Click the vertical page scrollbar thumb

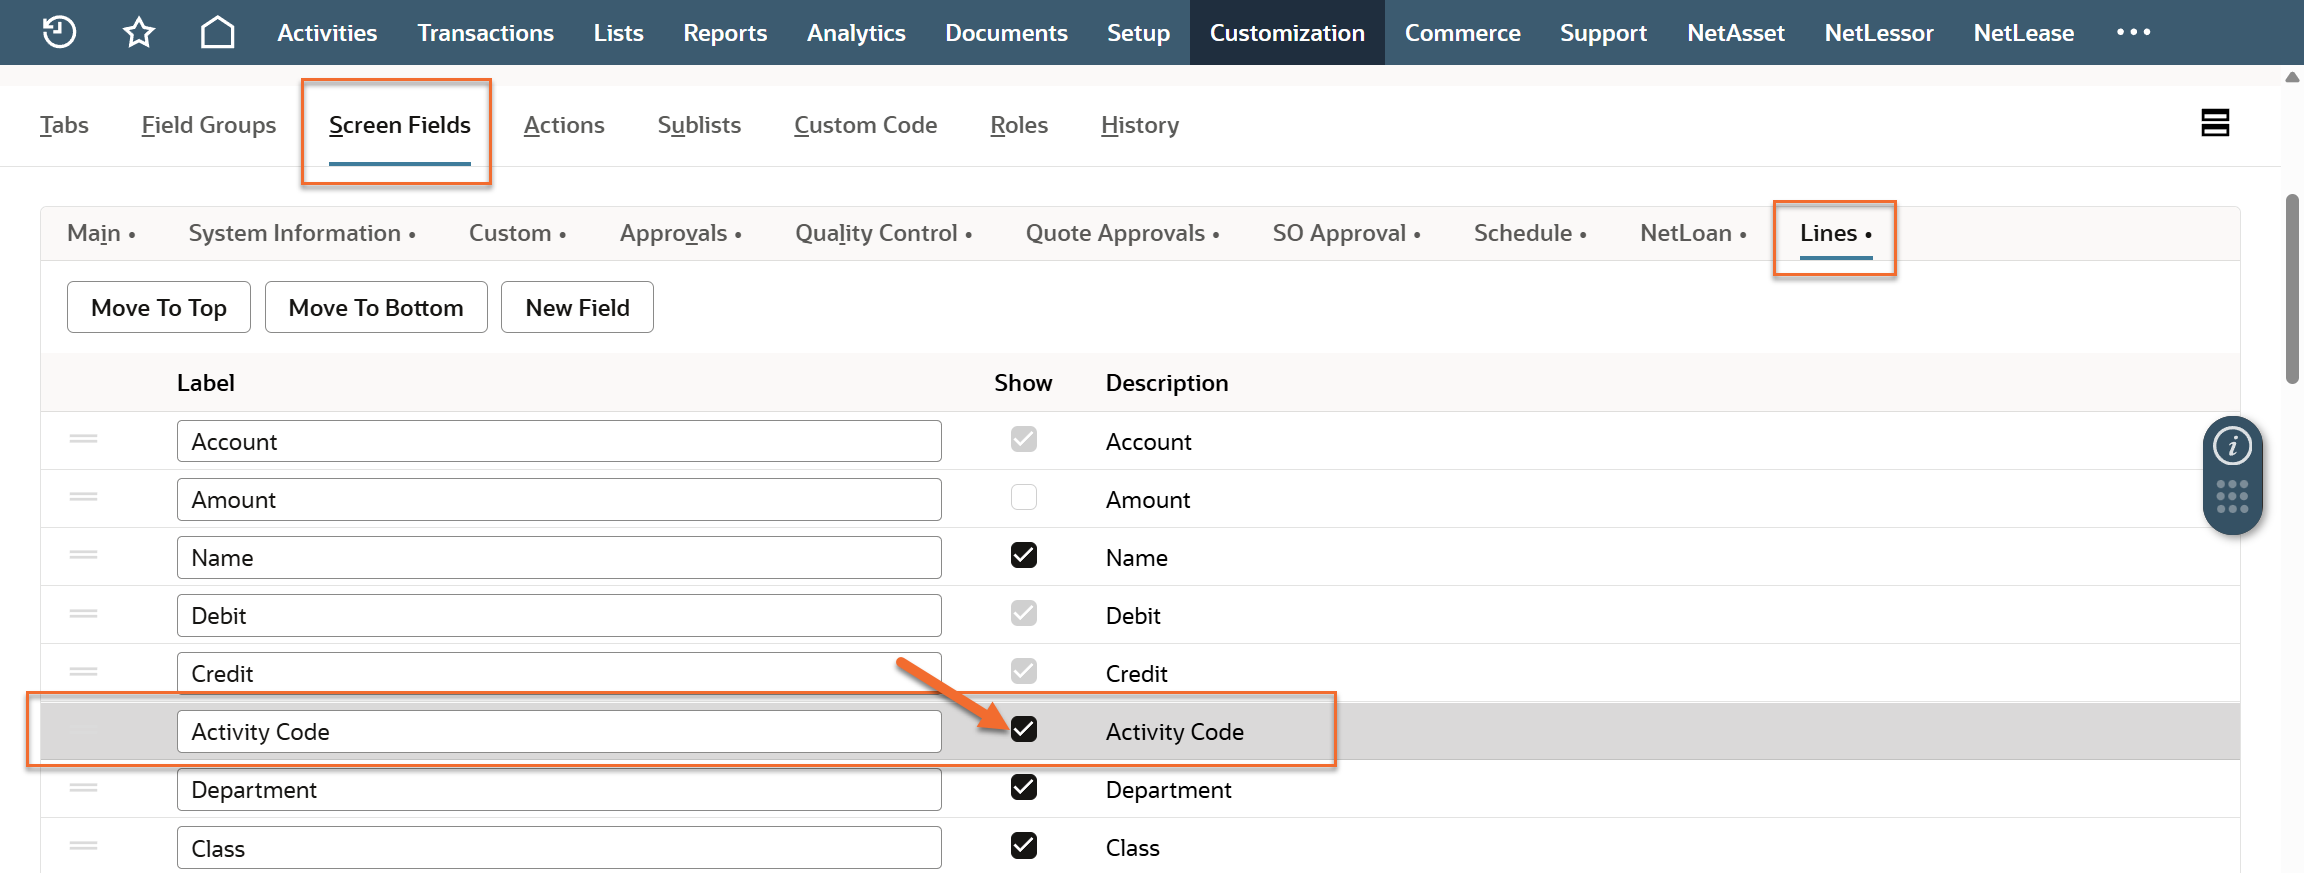click(2292, 289)
